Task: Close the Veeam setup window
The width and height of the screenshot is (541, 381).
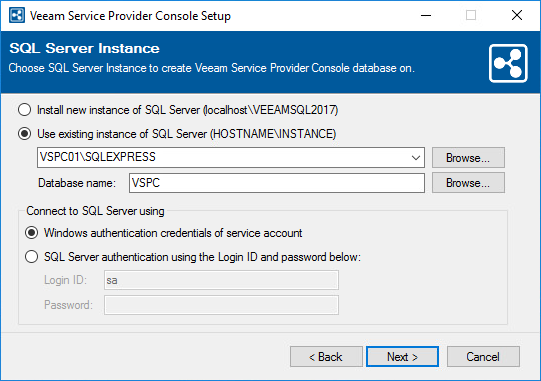Action: point(517,16)
